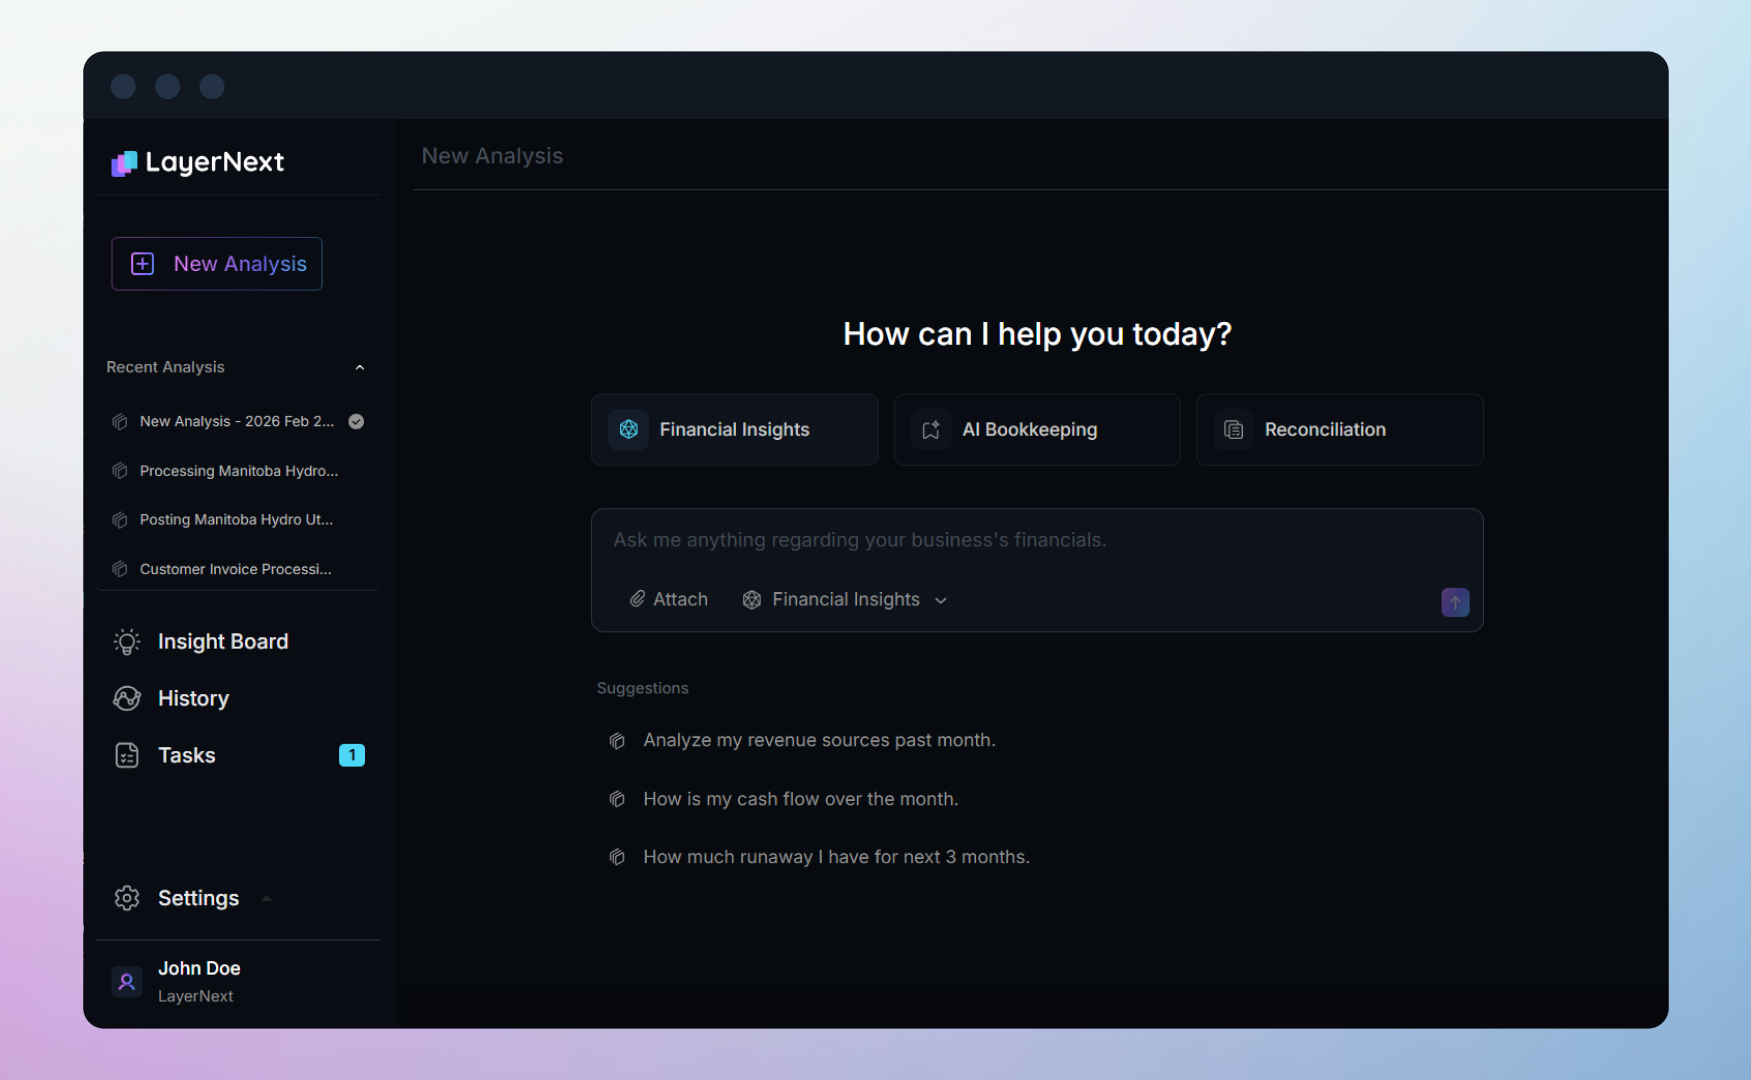Image resolution: width=1751 pixels, height=1080 pixels.
Task: Click icon beside New Analysis - 2026 Feb entry
Action: click(120, 422)
